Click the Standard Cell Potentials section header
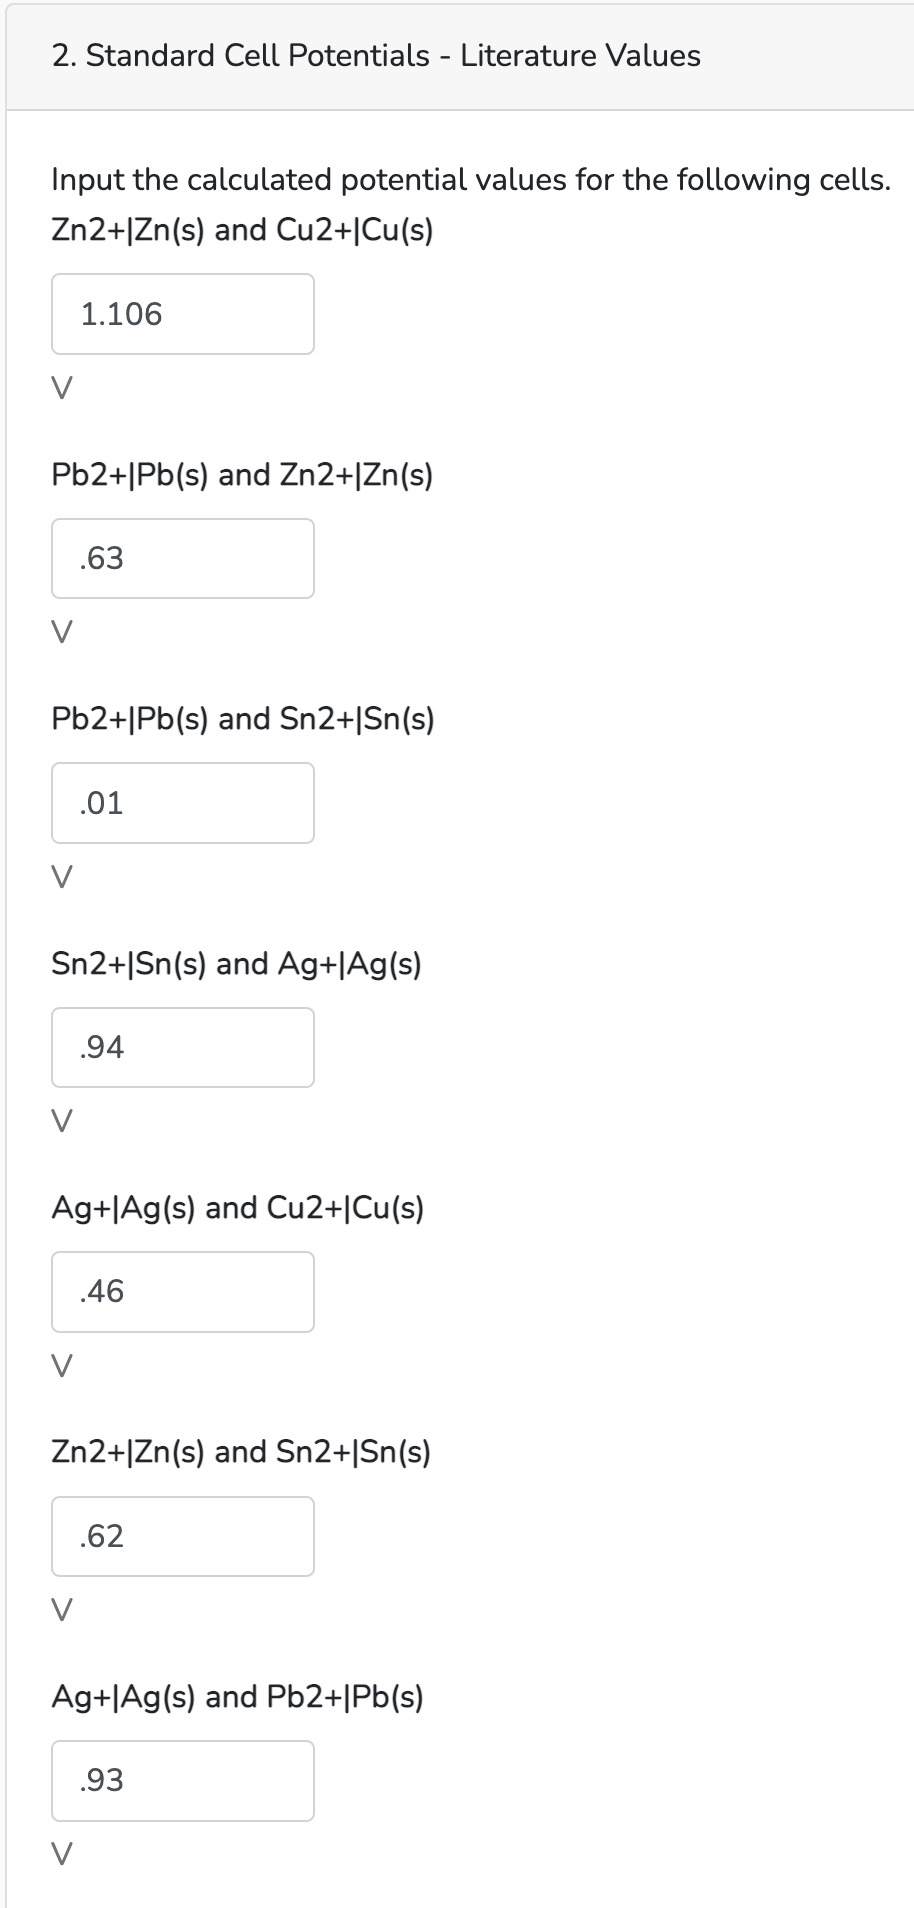 click(x=374, y=56)
